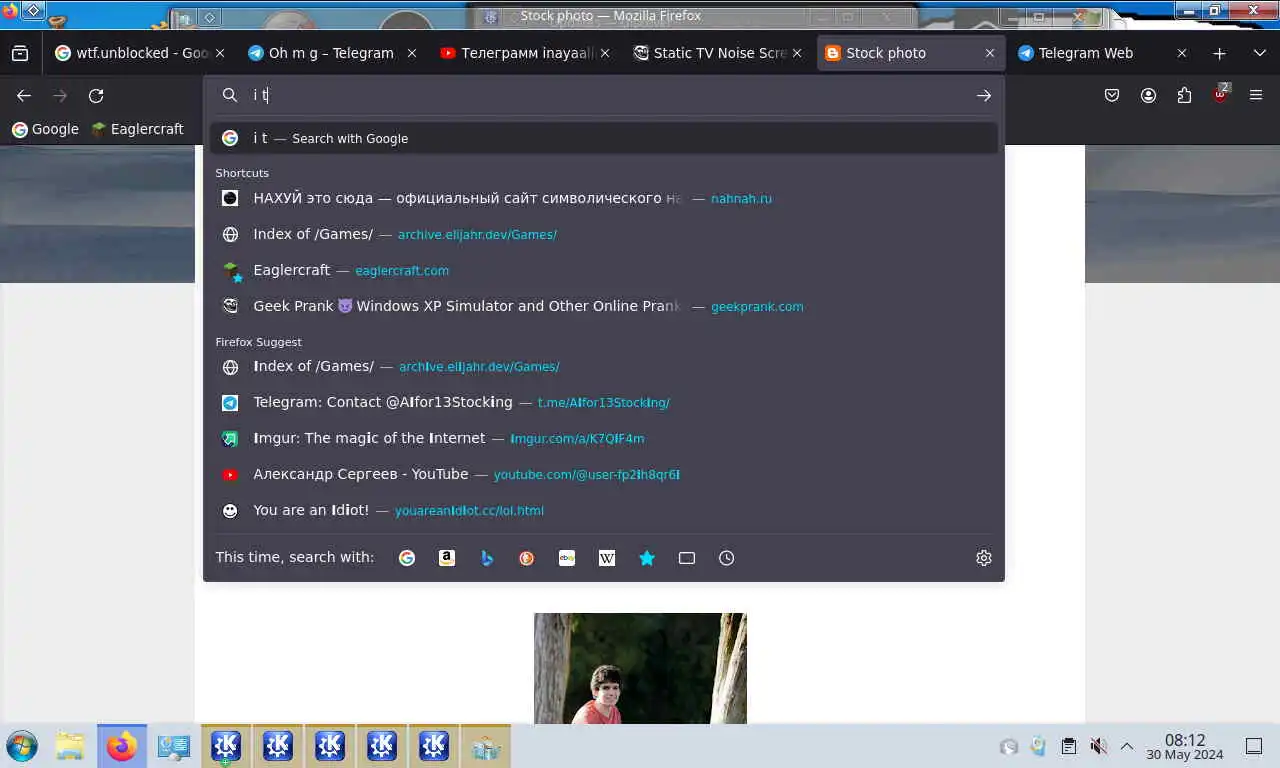
Task: Click the show desktop button
Action: pyautogui.click(x=1254, y=746)
